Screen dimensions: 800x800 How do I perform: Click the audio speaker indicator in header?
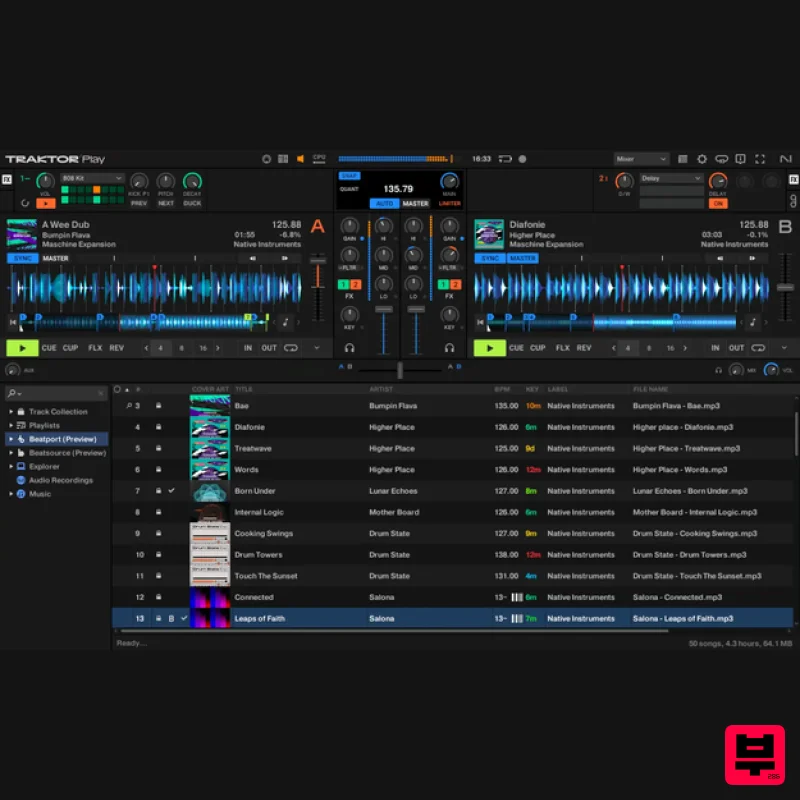[301, 159]
